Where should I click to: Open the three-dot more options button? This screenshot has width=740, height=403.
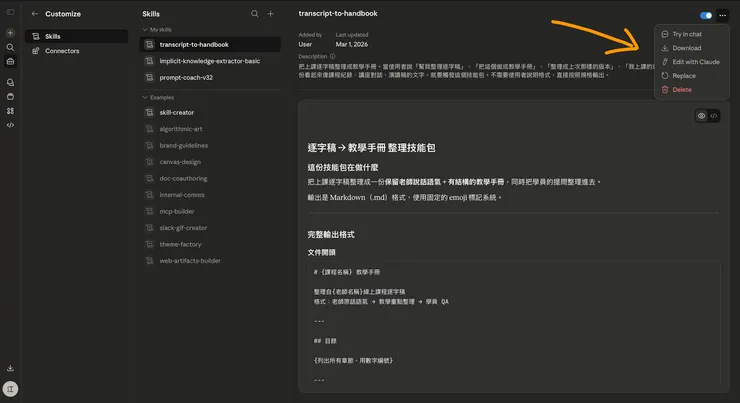point(723,16)
